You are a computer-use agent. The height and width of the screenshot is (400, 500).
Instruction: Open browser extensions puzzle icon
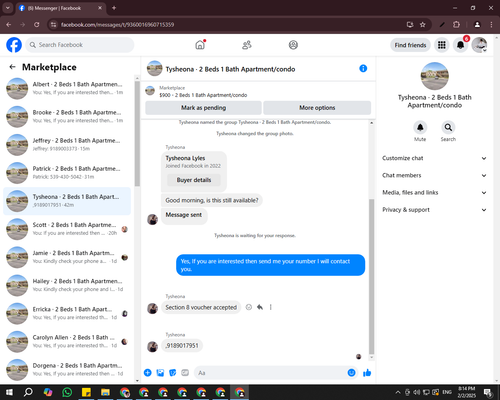tap(456, 25)
